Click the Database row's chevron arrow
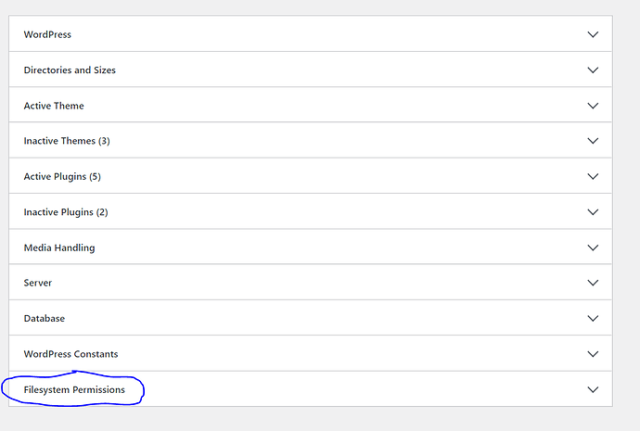Screen dimensions: 640x431 point(593,319)
